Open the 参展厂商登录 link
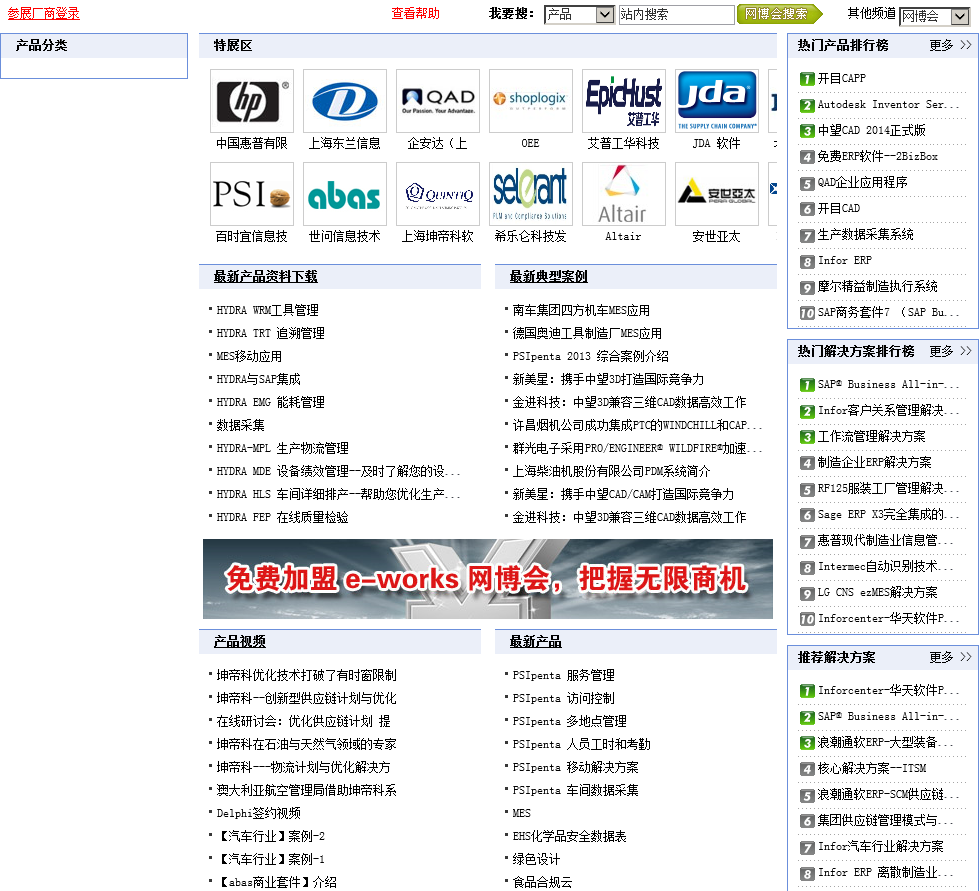This screenshot has width=980, height=891. (44, 14)
